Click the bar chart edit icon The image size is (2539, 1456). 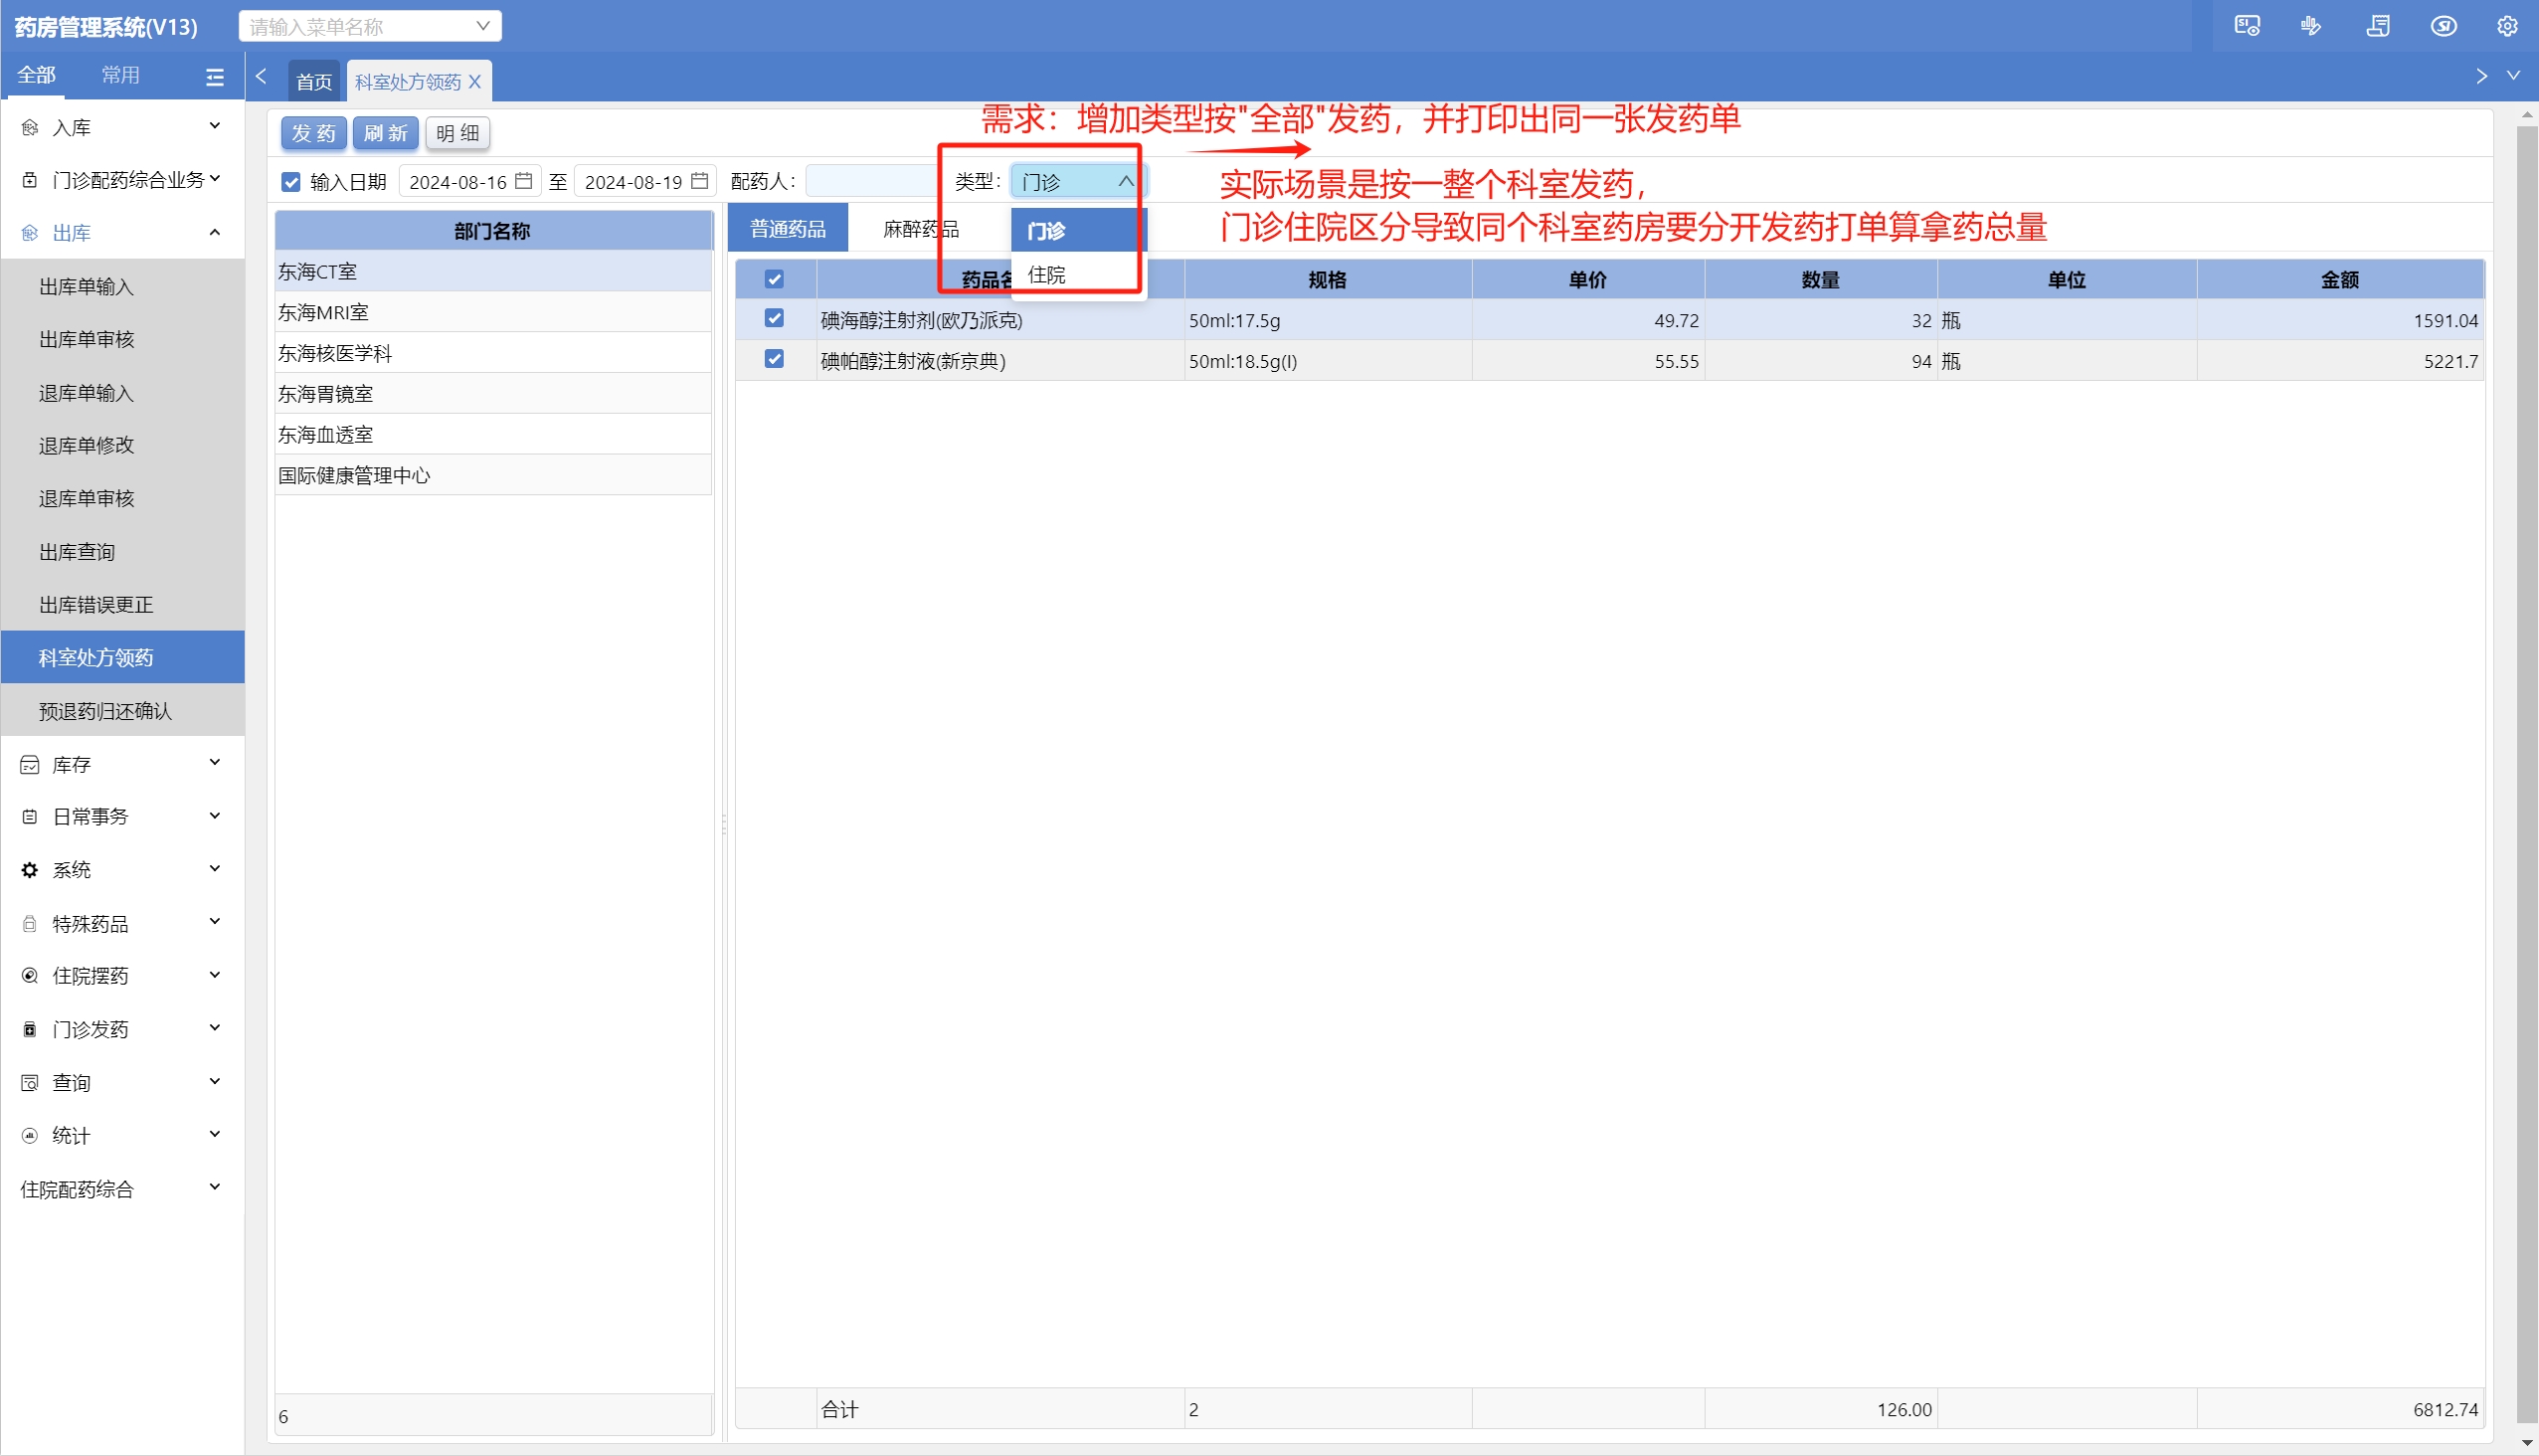pos(2311,26)
